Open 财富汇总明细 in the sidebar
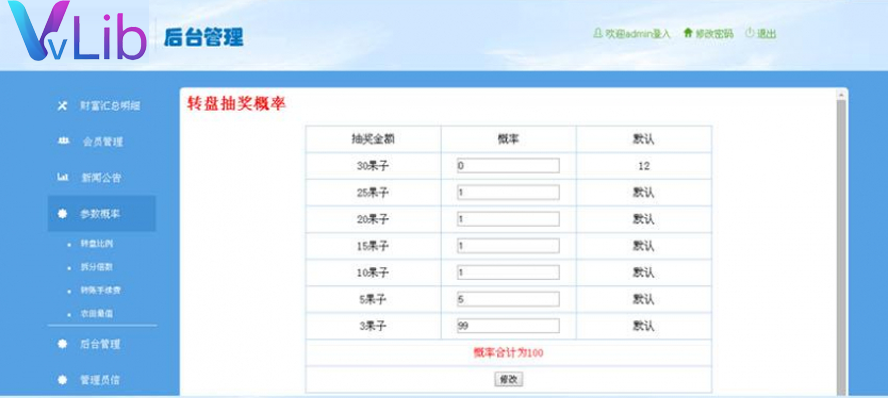888x398 pixels. (x=110, y=106)
